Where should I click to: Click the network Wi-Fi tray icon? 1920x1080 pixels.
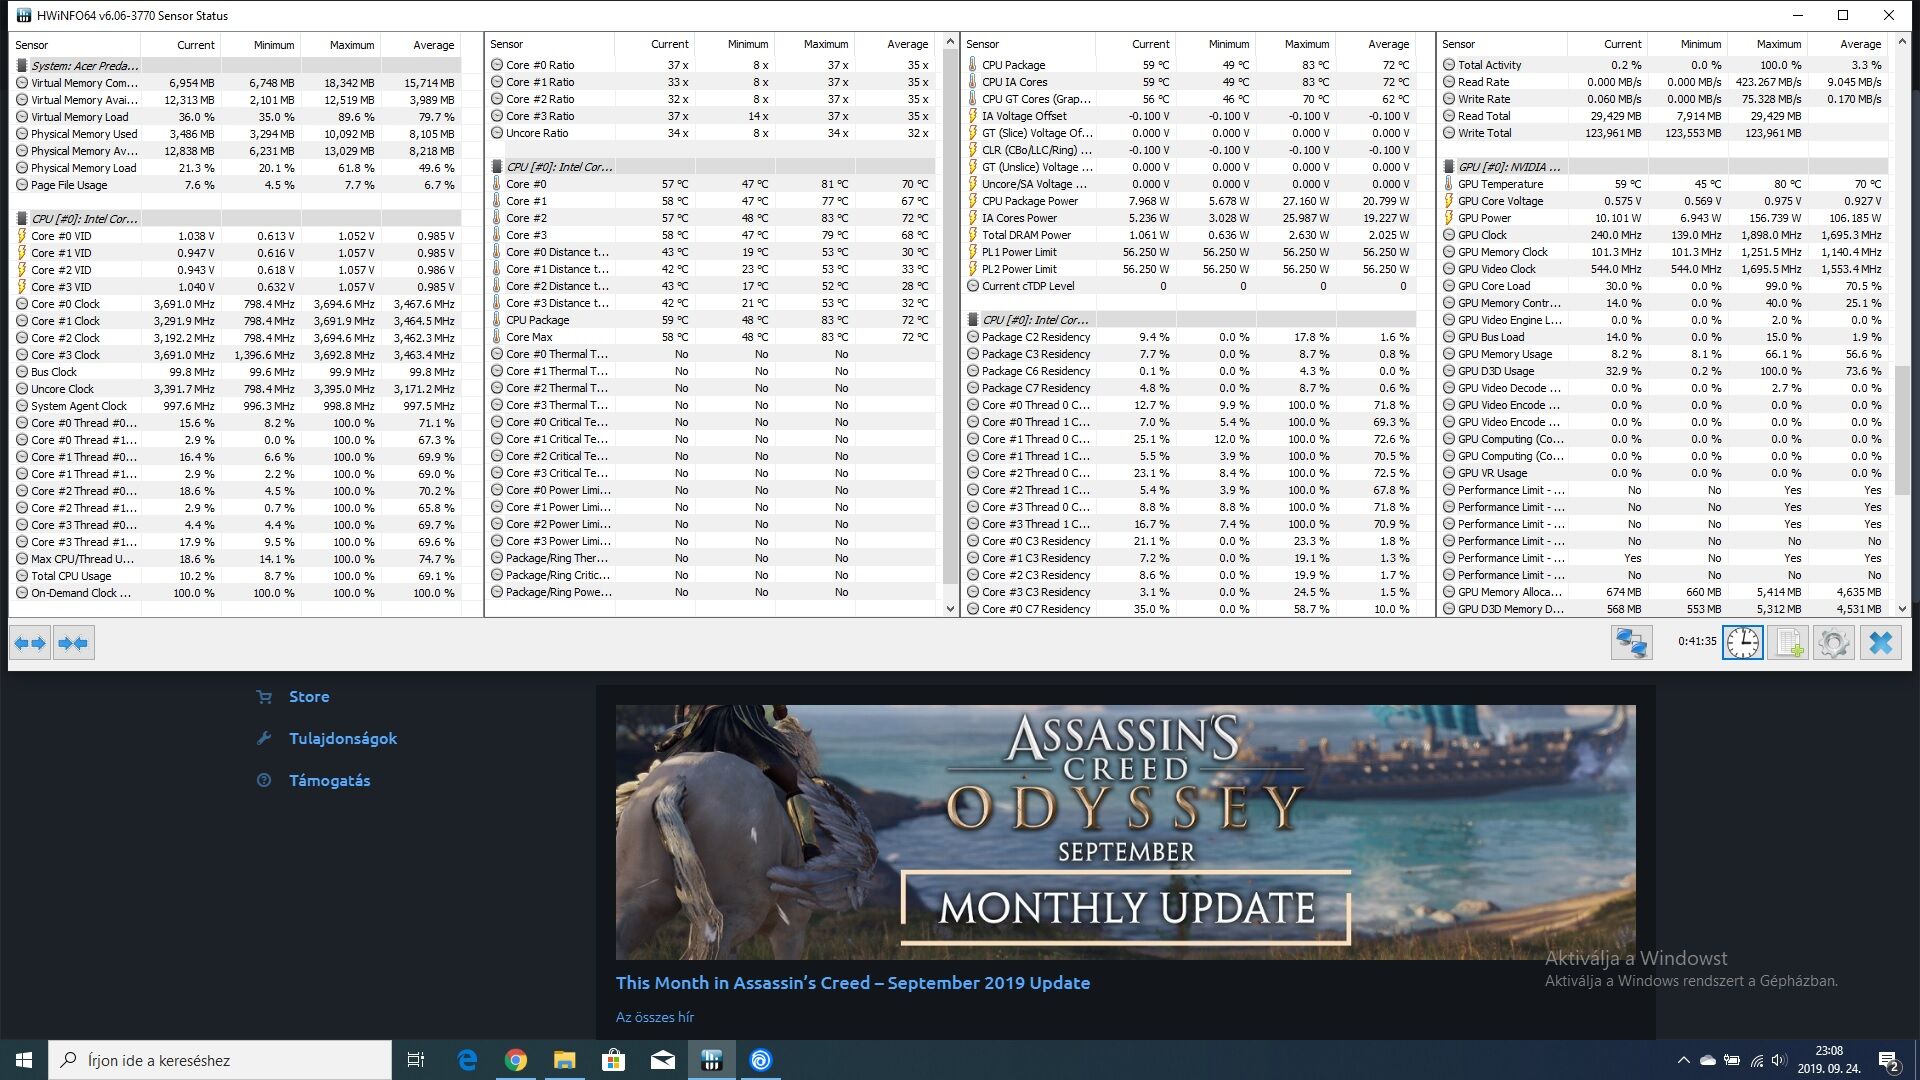pos(1756,1060)
